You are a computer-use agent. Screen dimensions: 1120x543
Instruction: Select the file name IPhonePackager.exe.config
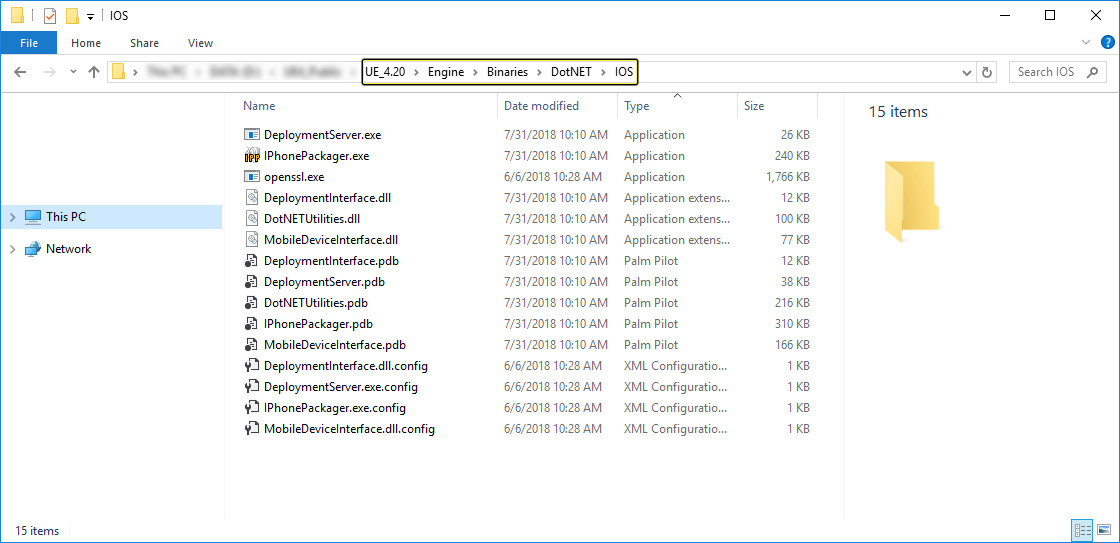[335, 408]
